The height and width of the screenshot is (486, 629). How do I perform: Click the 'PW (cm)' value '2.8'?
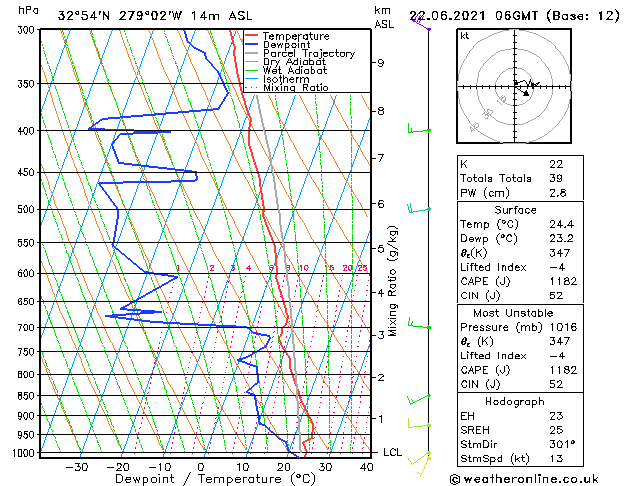point(558,193)
